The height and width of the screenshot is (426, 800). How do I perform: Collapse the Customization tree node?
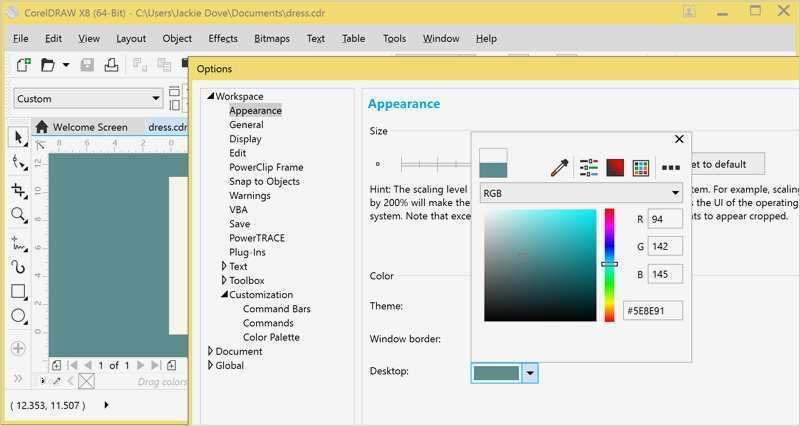(224, 294)
